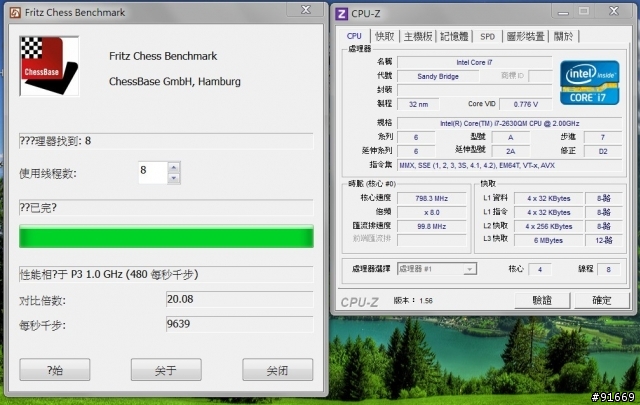Viewport: 640px width, 405px height.
Task: Click the revision value D2
Action: [603, 151]
